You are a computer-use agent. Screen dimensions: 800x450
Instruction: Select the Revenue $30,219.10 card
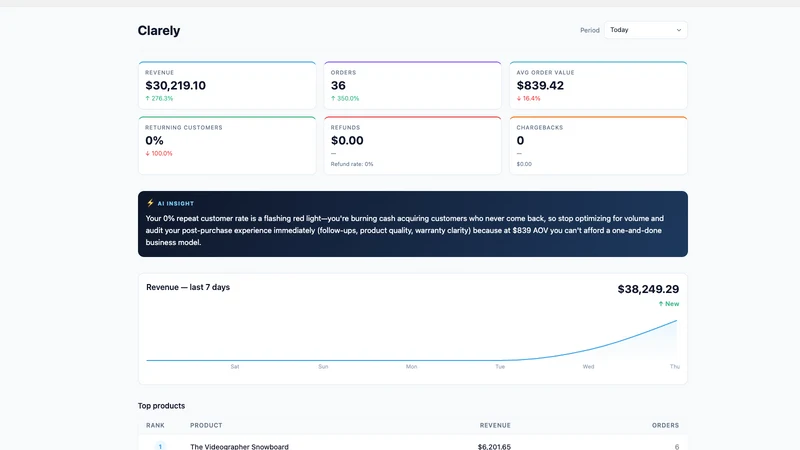click(x=227, y=85)
